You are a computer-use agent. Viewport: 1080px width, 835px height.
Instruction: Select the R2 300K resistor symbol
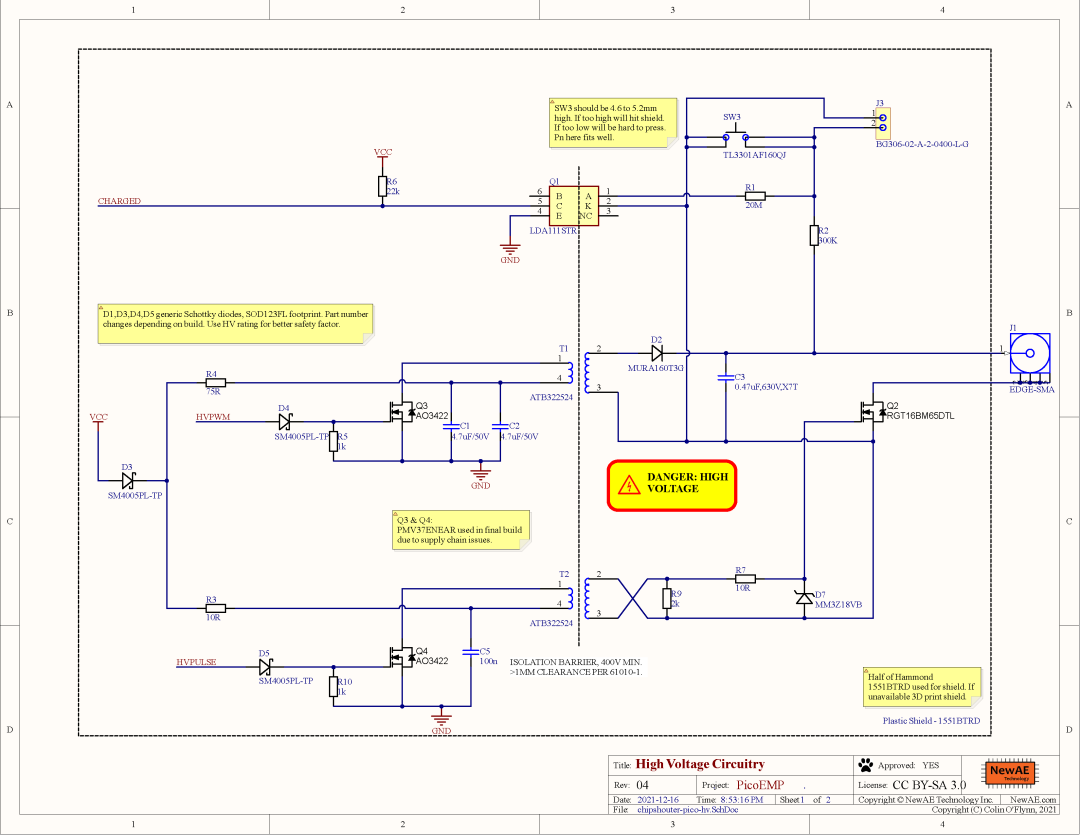click(x=814, y=235)
